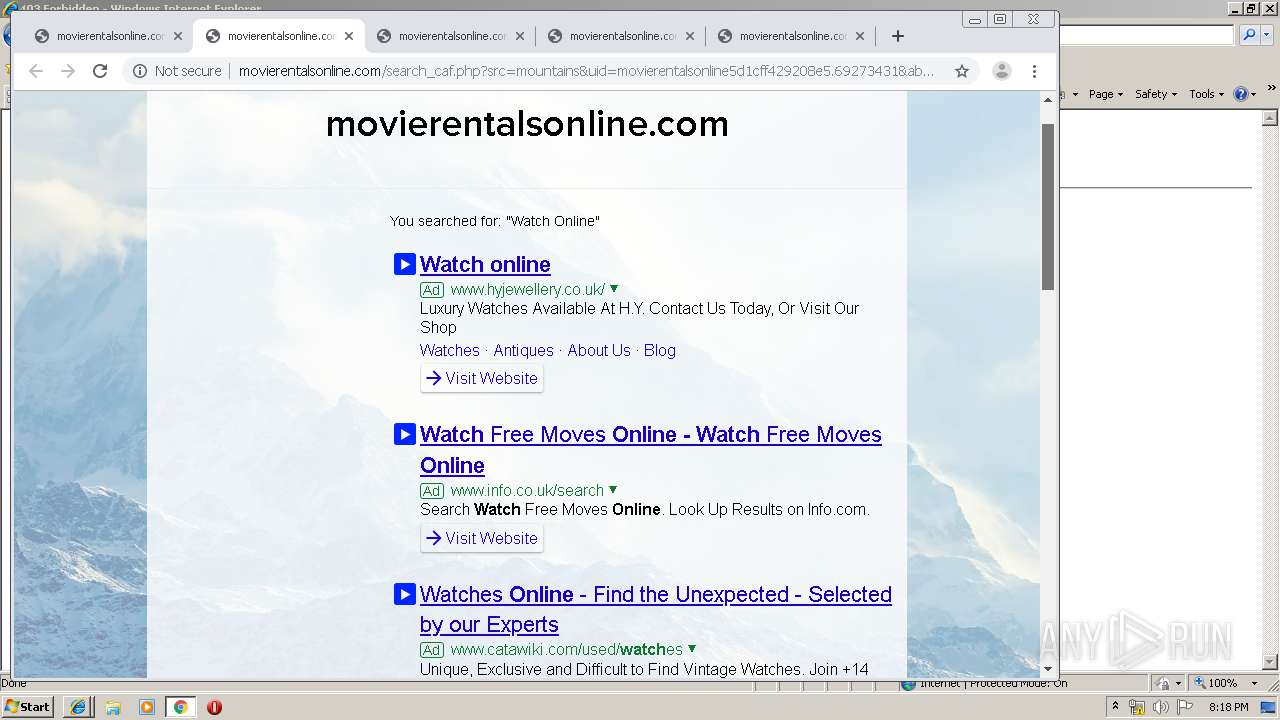Open media player taskbar icon
Image resolution: width=1280 pixels, height=720 pixels.
tap(147, 706)
